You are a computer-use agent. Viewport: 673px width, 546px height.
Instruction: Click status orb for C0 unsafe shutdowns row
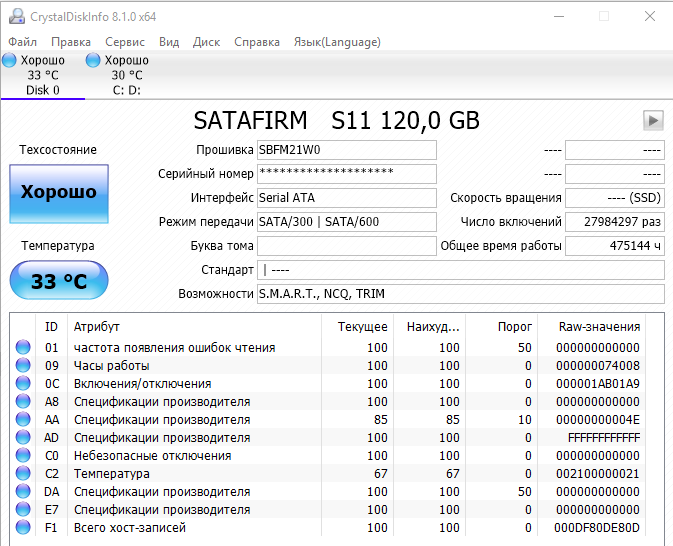pyautogui.click(x=23, y=456)
